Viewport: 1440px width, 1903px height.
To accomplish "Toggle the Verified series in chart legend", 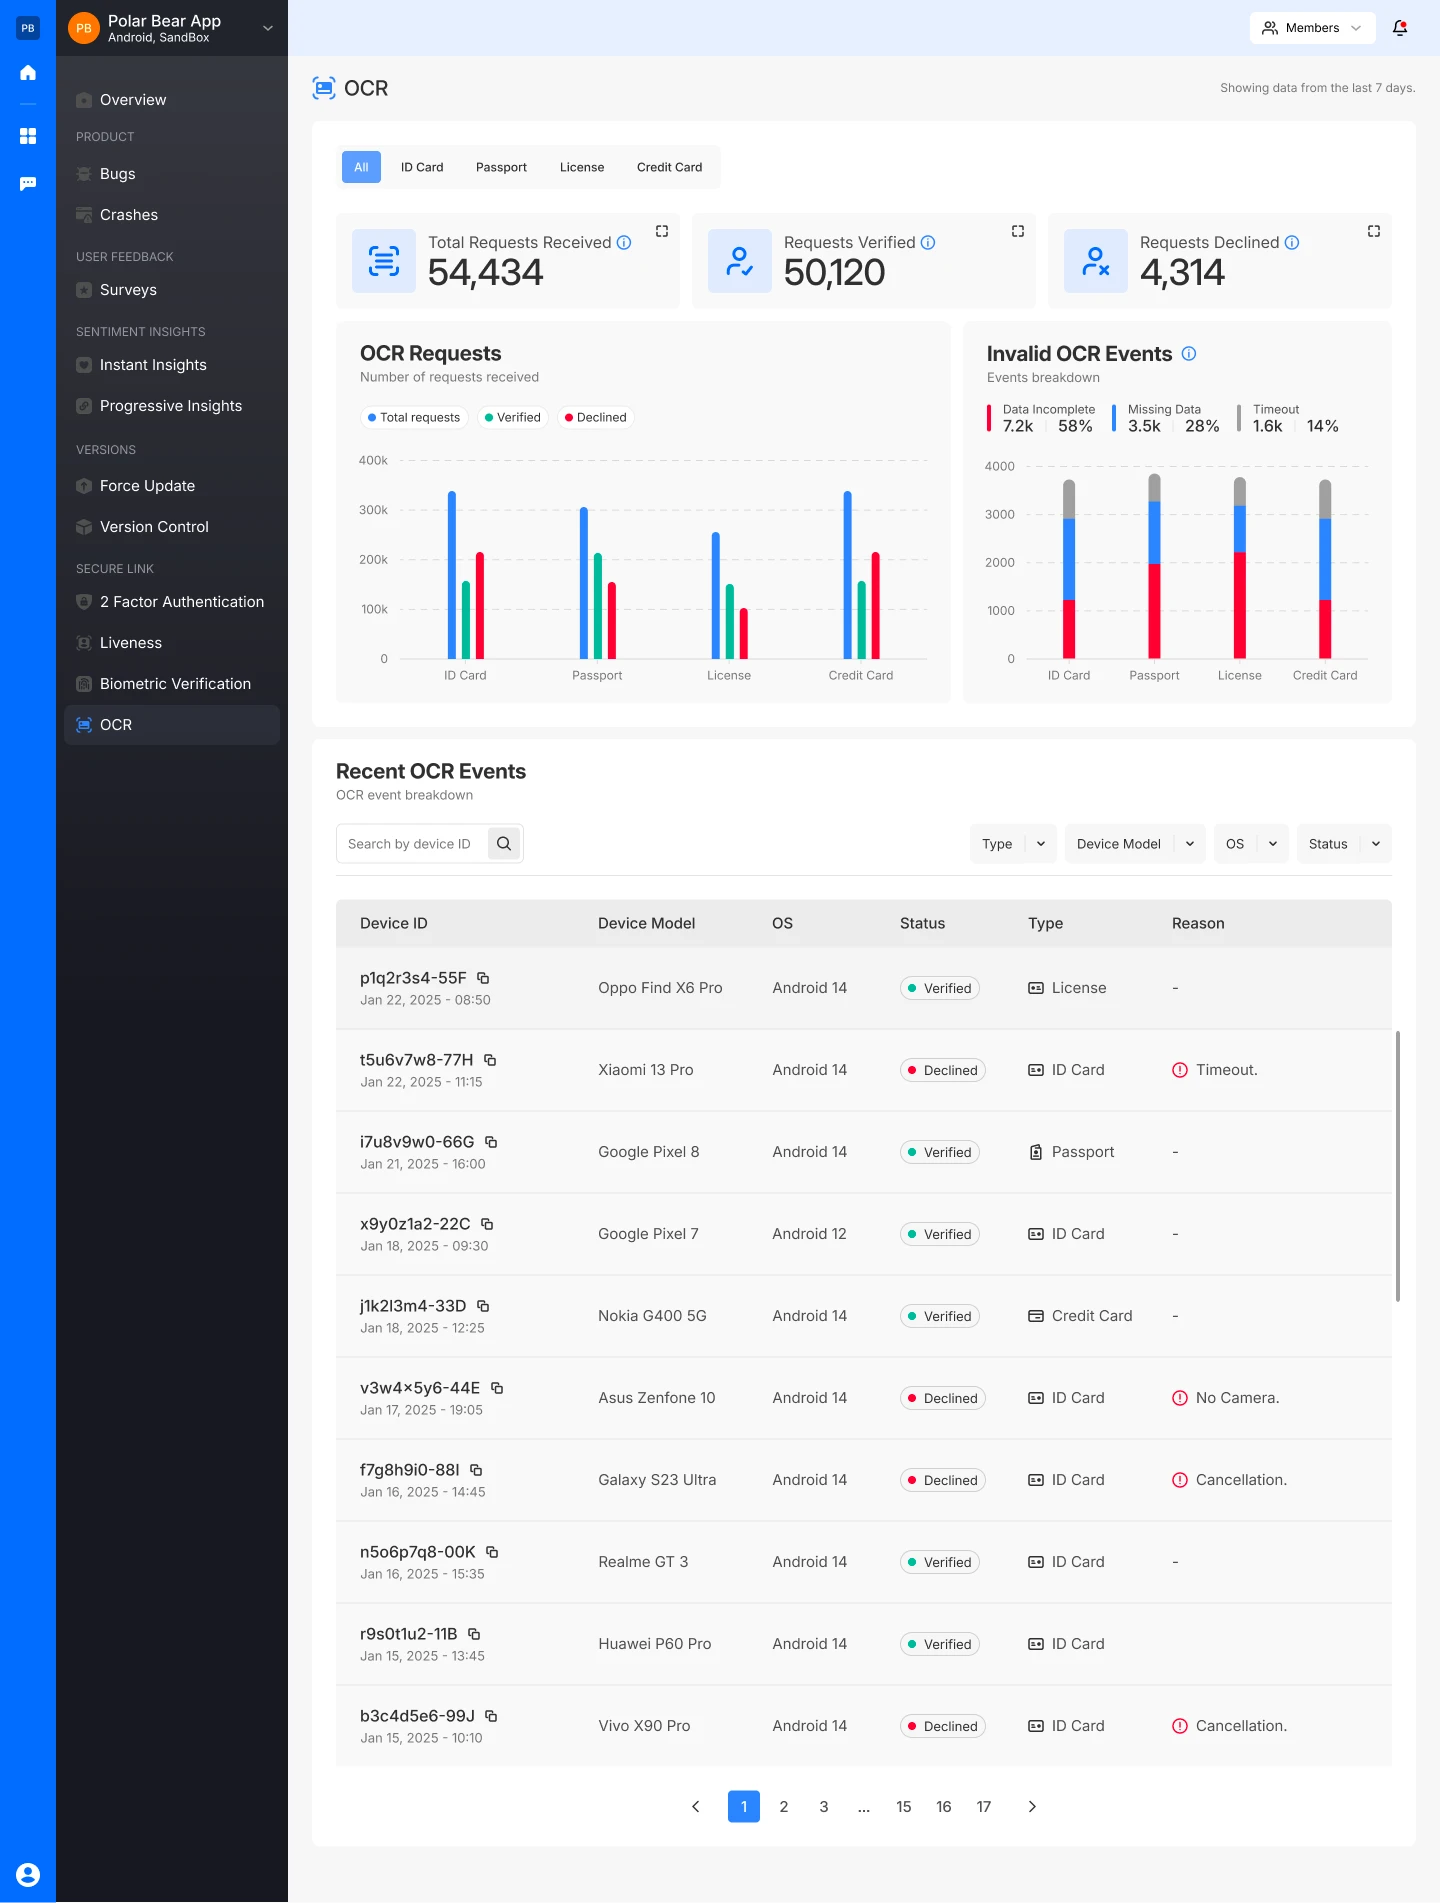I will point(512,418).
